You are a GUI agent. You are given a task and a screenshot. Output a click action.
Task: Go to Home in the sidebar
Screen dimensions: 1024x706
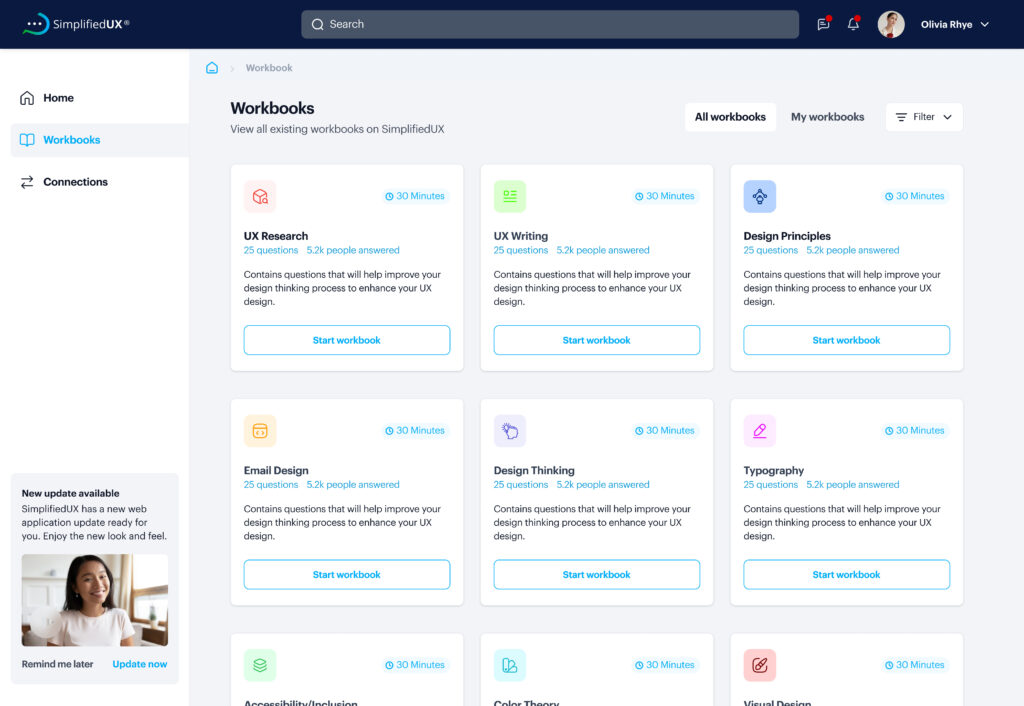click(x=100, y=98)
